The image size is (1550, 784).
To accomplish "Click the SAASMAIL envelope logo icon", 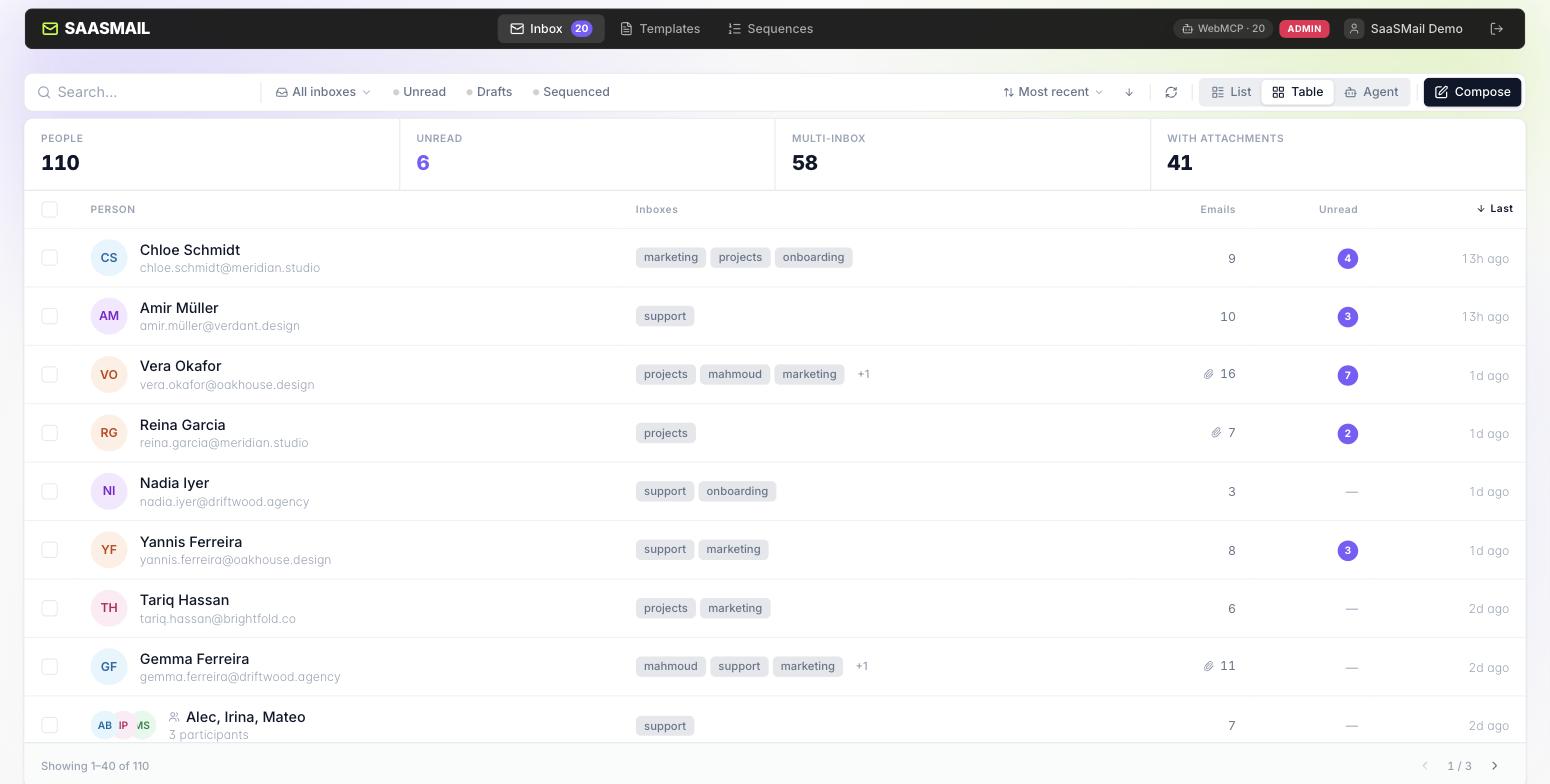I will point(50,29).
